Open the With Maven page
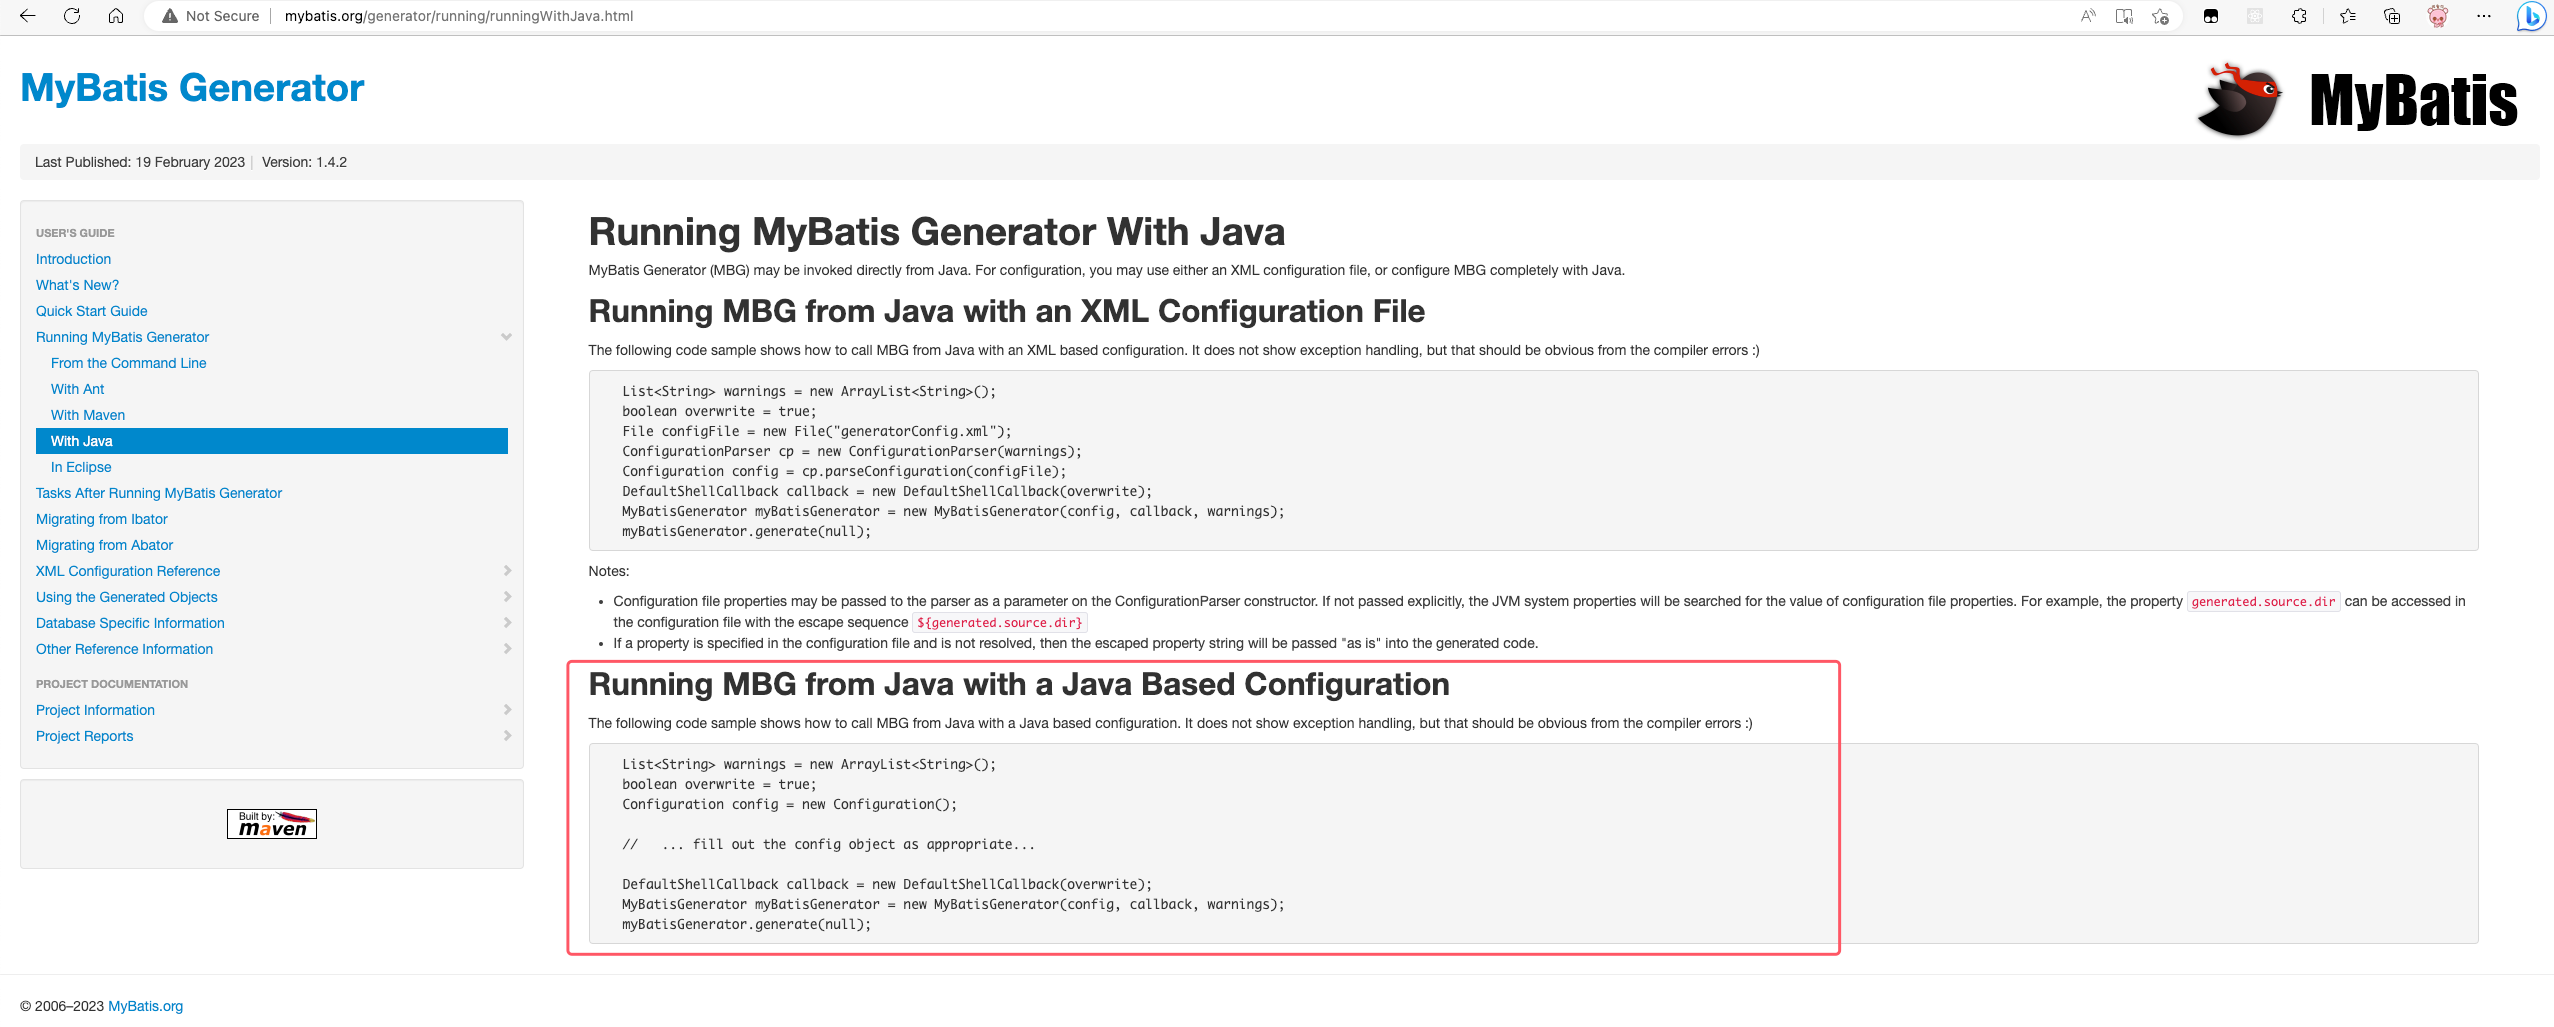The image size is (2554, 1027). [x=88, y=415]
